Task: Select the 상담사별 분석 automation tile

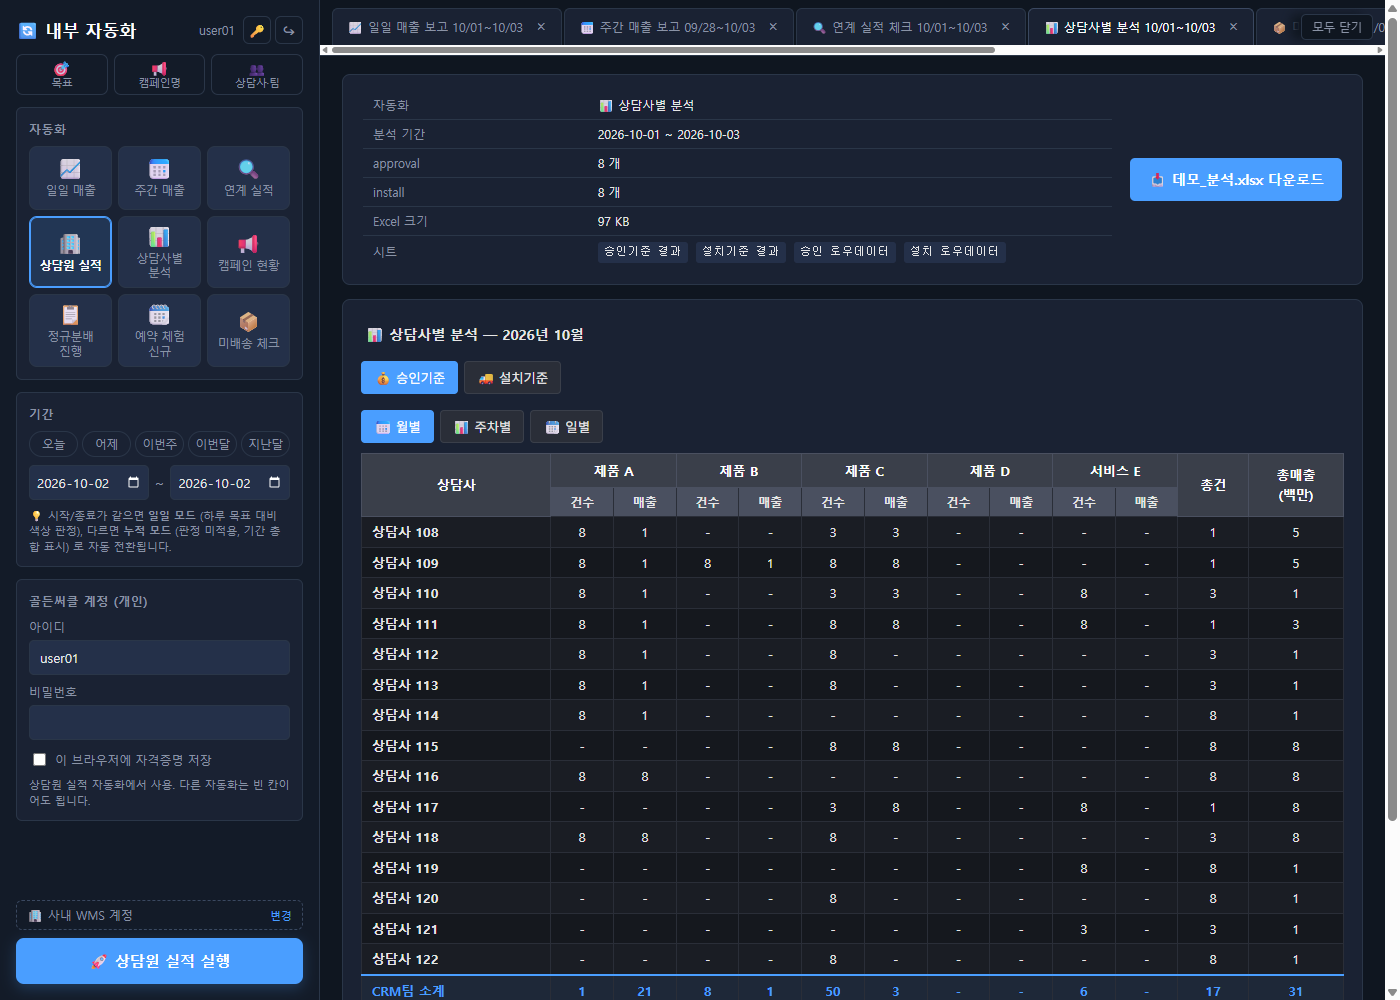Action: pos(159,252)
